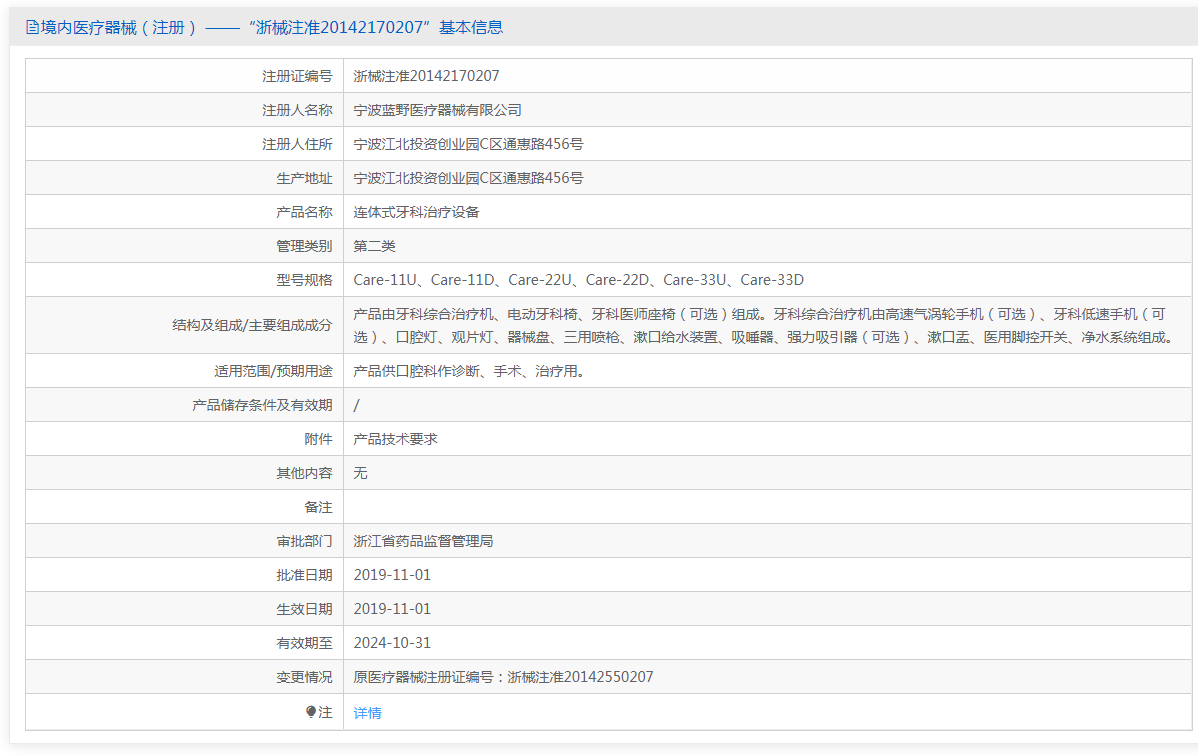Select structure description beginning 产品由牙科综合治疗机
1198x756 pixels.
pyautogui.click(x=764, y=326)
